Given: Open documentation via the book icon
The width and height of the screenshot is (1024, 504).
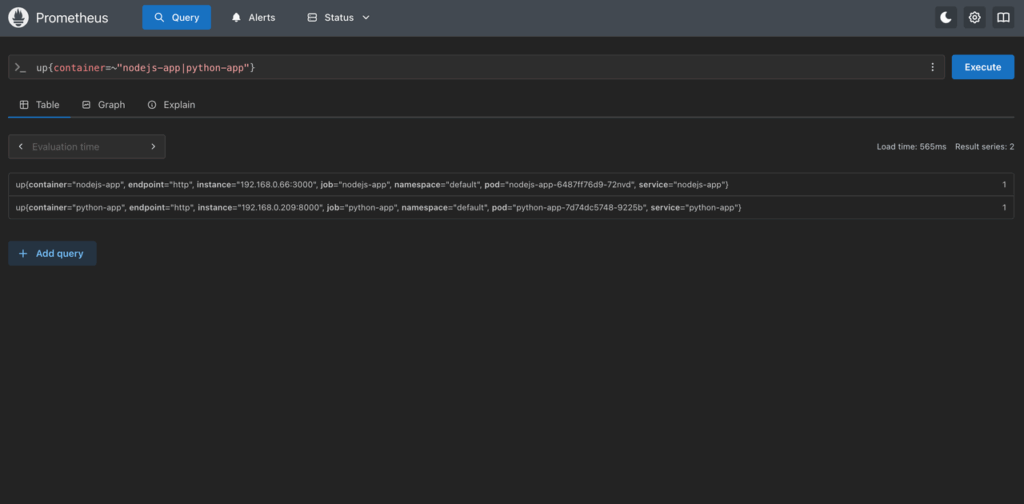Looking at the screenshot, I should [1004, 18].
